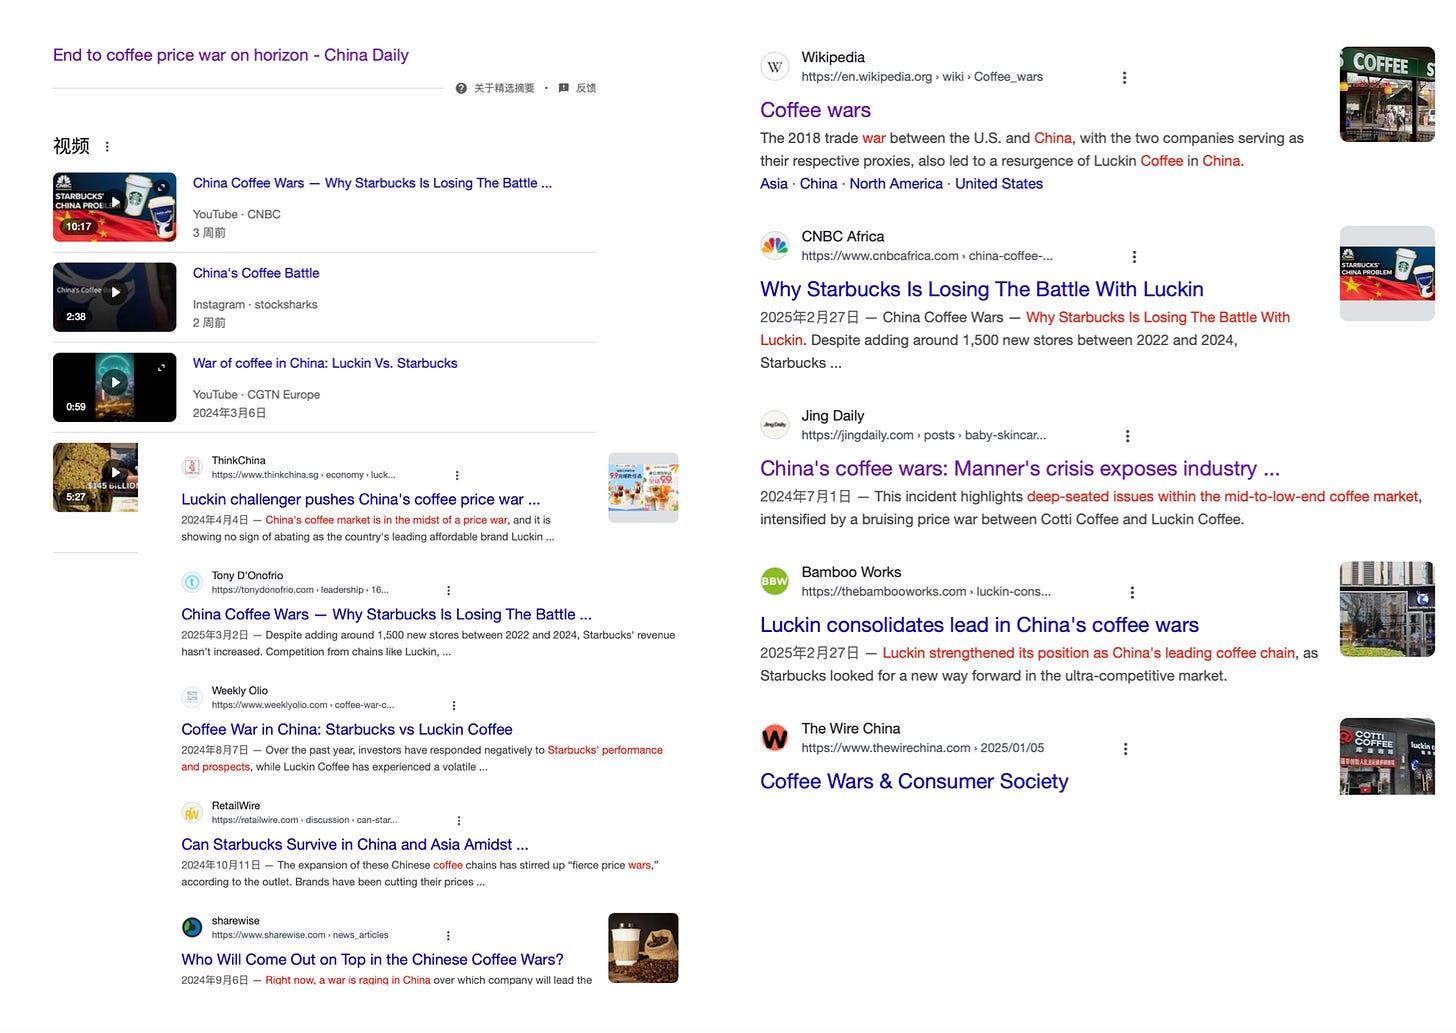The width and height of the screenshot is (1456, 1033).
Task: Open the sharewise result three-dot menu
Action: click(x=448, y=936)
